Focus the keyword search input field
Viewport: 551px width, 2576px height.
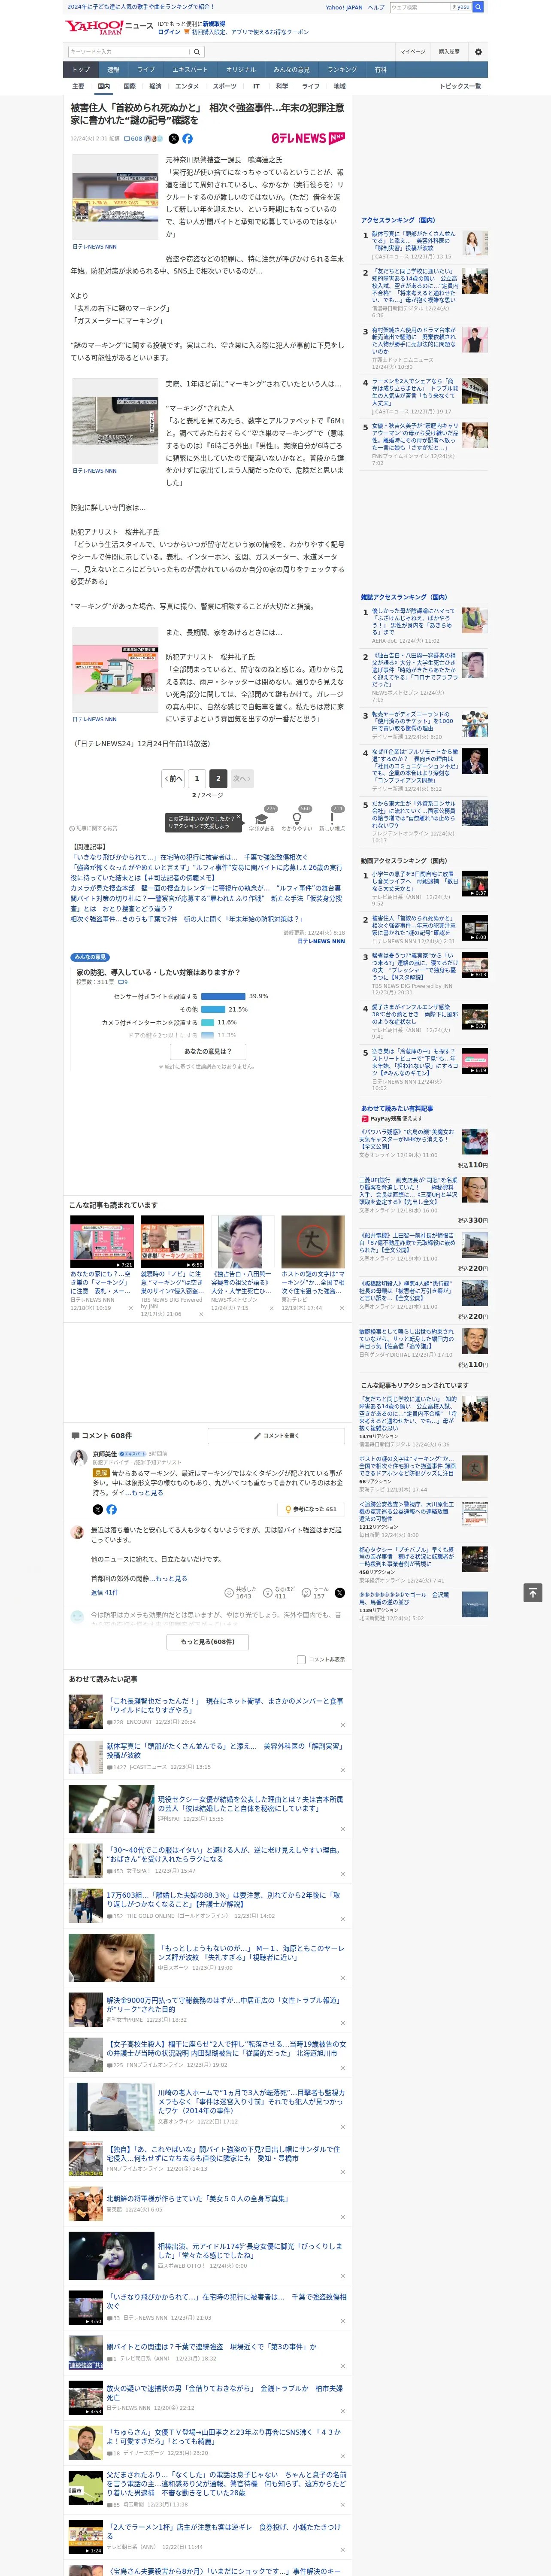[x=128, y=51]
